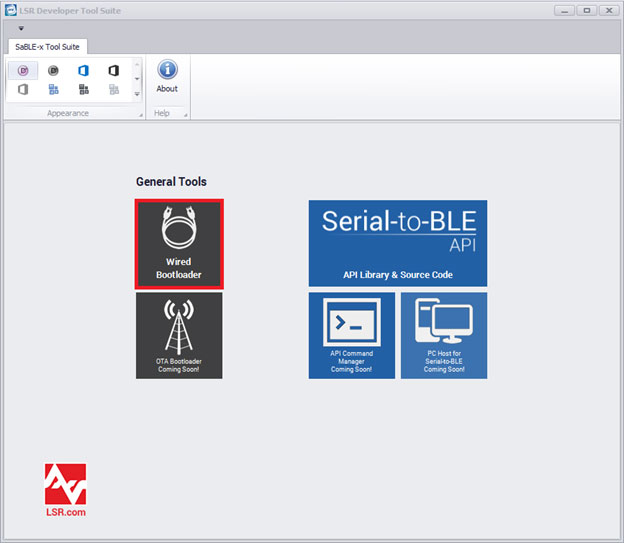Click the PC Host for Serial-to-BLE tile
Viewport: 624px width, 543px height.
tap(444, 336)
